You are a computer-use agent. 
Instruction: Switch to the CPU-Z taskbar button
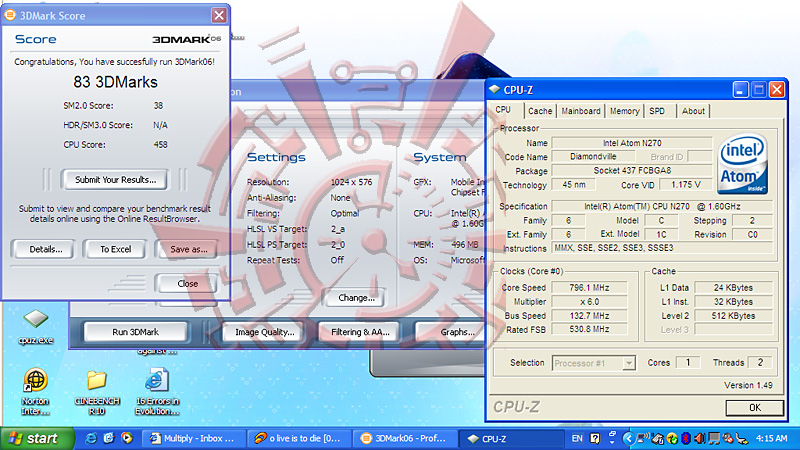click(x=509, y=438)
